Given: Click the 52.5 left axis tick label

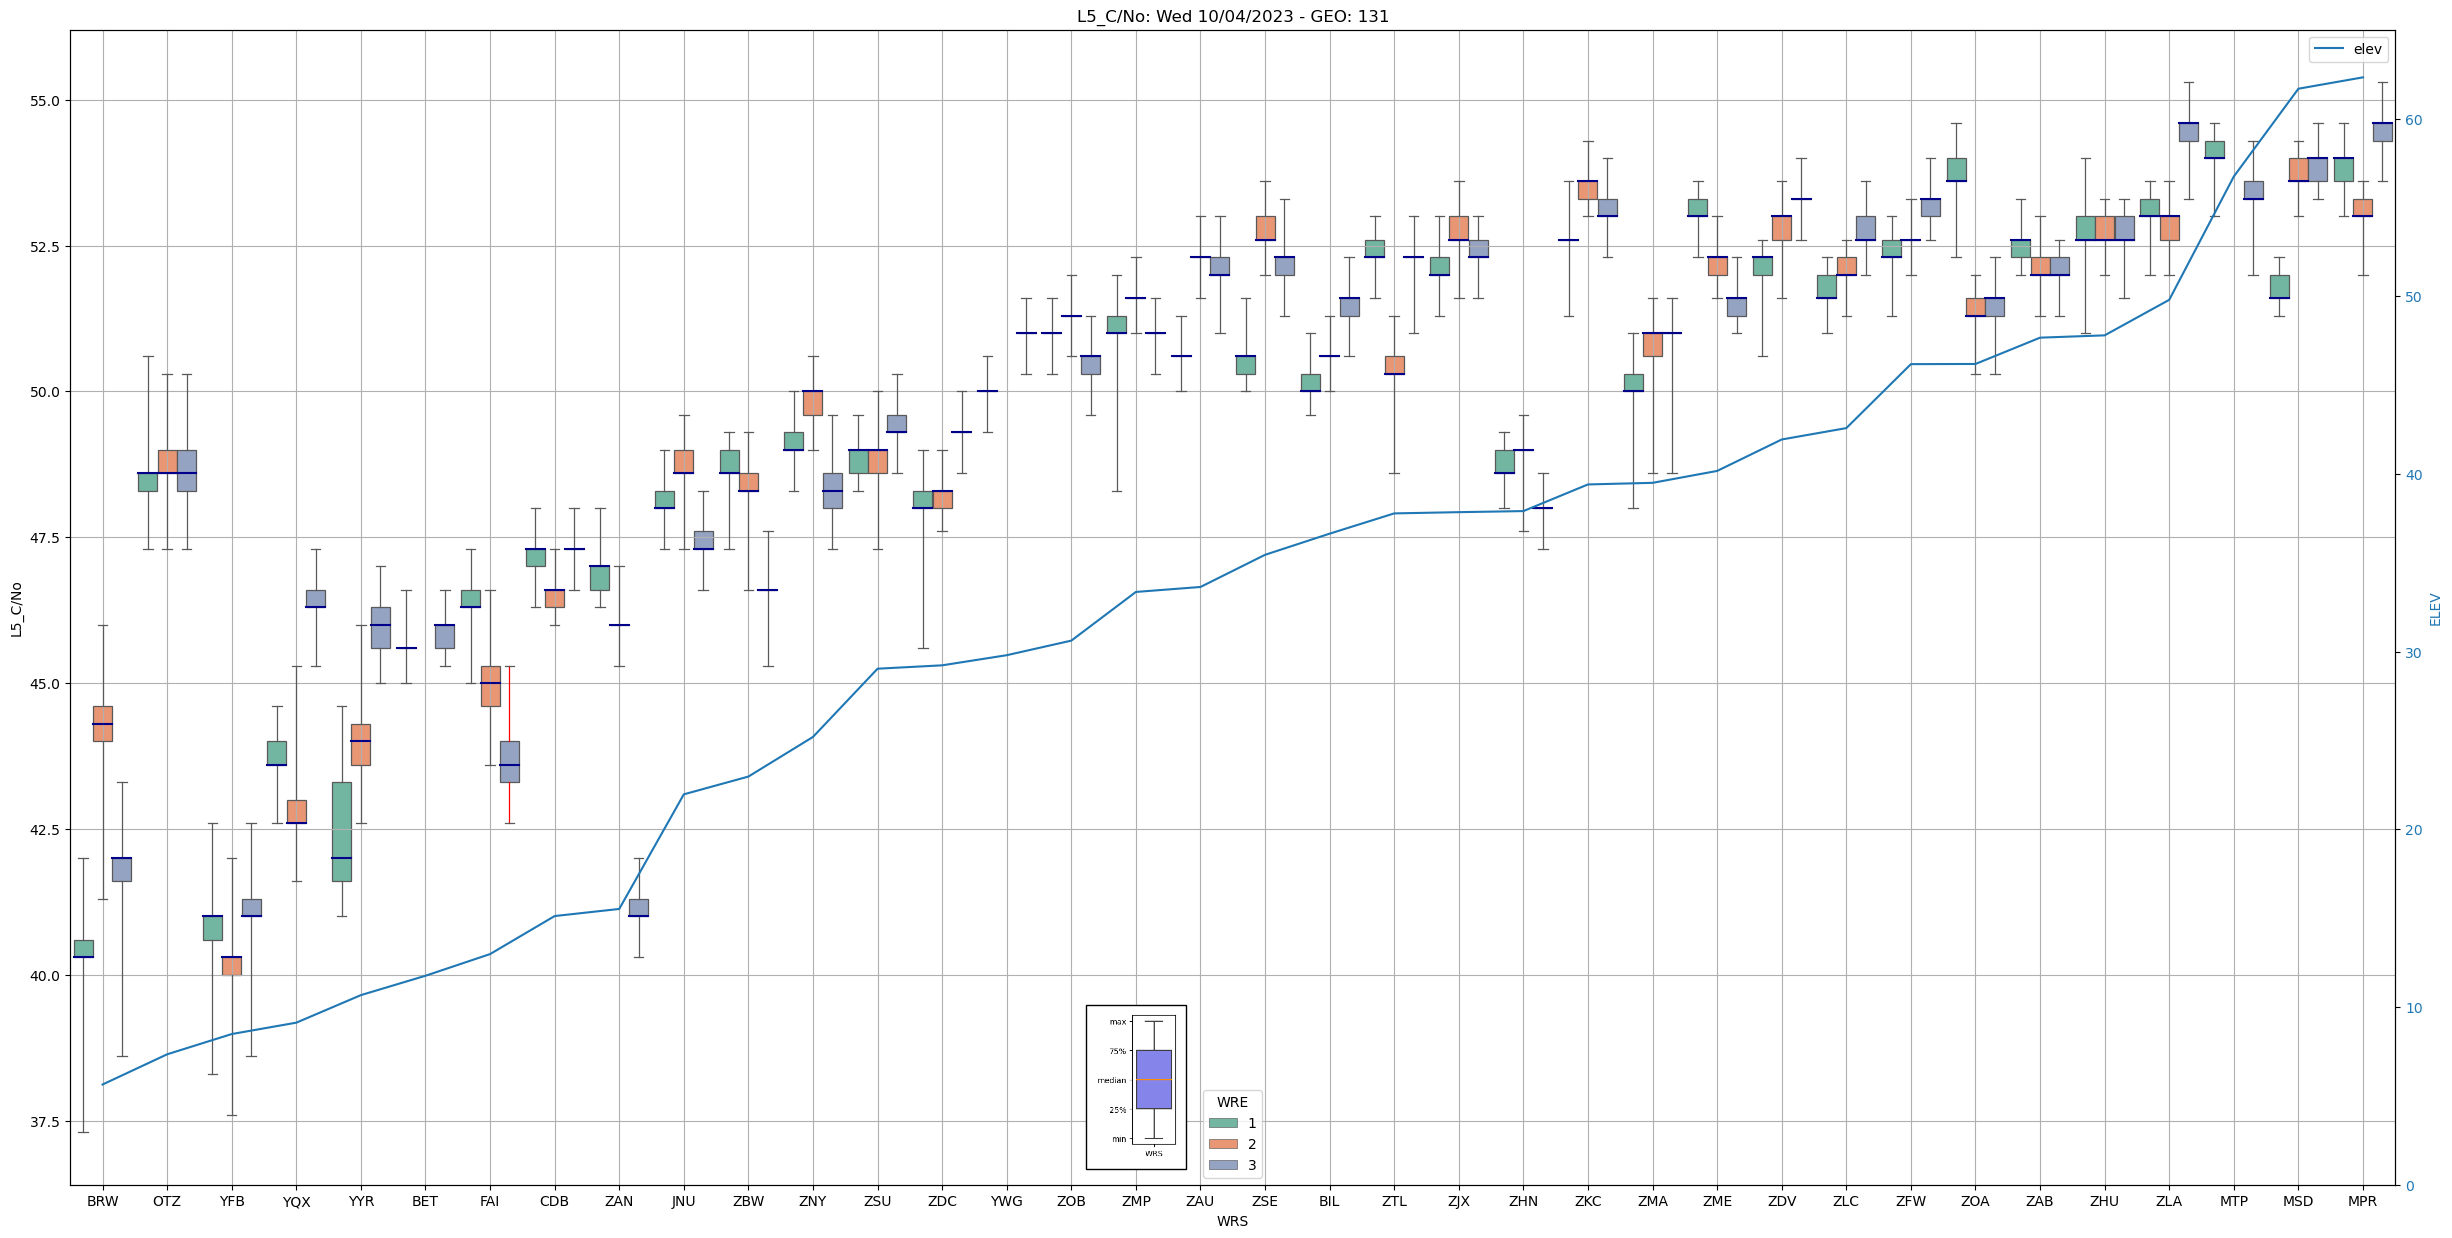Looking at the screenshot, I should point(45,246).
